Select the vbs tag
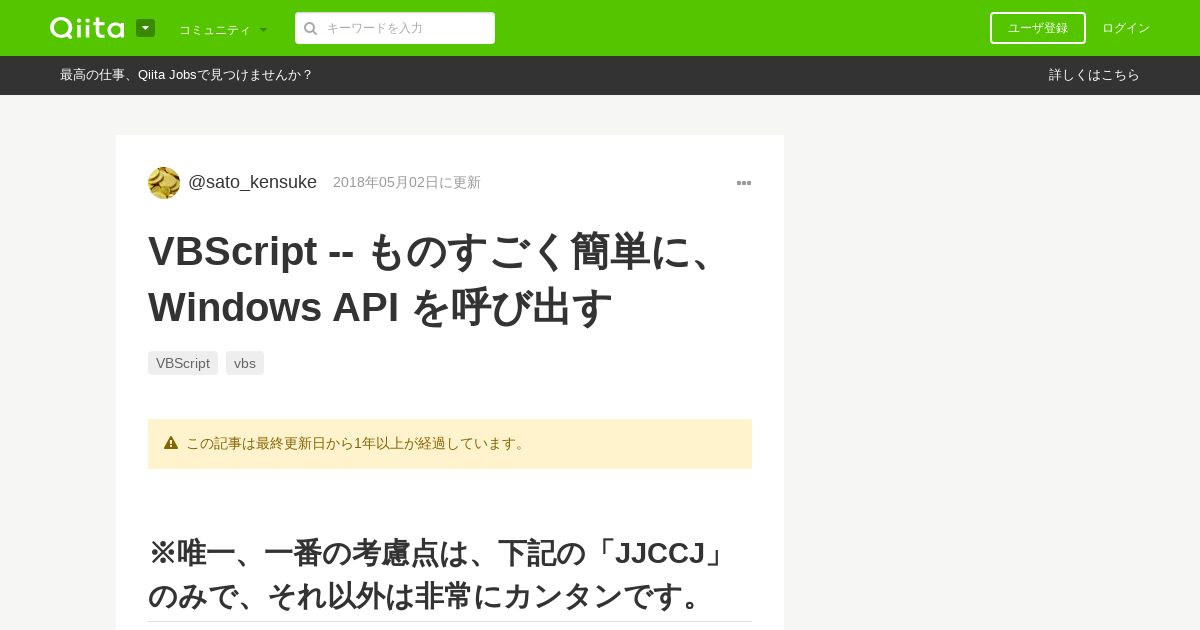The height and width of the screenshot is (630, 1200). click(245, 363)
